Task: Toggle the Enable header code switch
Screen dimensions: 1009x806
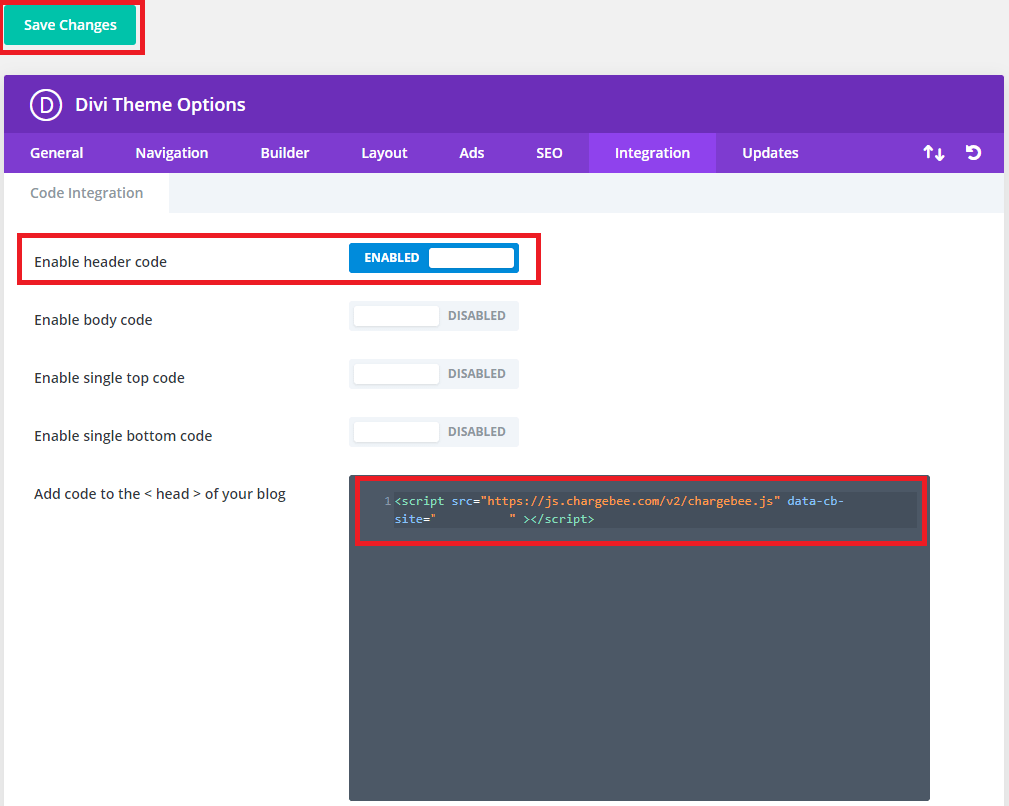Action: point(434,258)
